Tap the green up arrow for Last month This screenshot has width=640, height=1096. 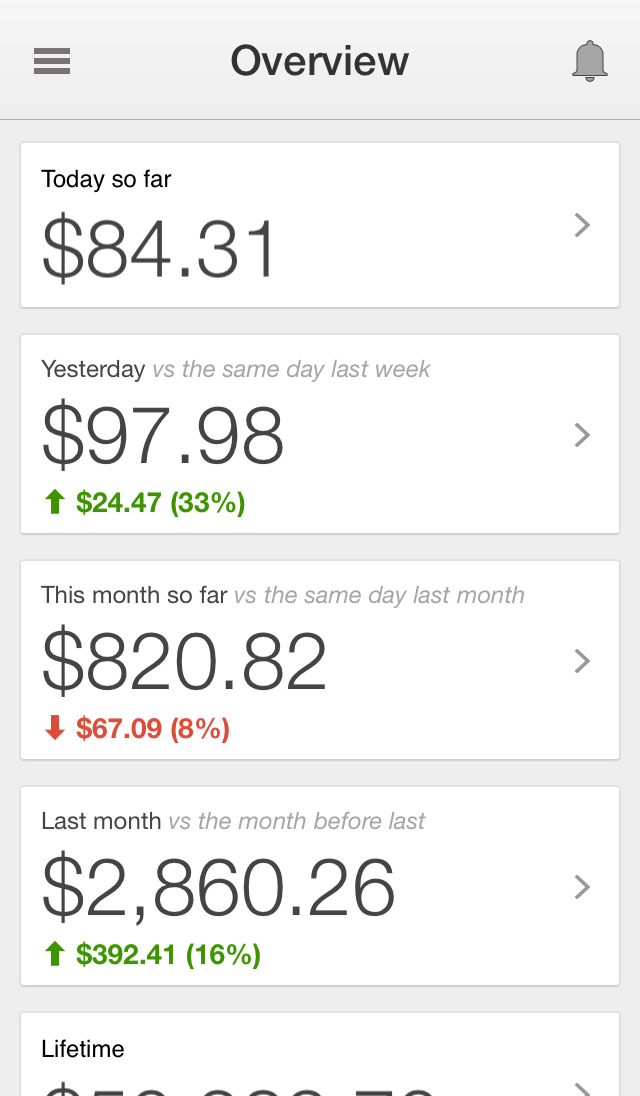55,954
